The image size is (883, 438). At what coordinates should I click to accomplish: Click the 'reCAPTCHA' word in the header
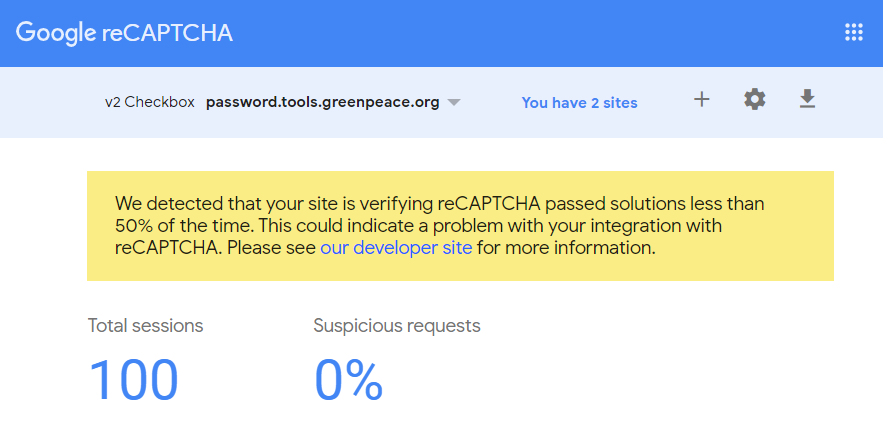(x=167, y=33)
